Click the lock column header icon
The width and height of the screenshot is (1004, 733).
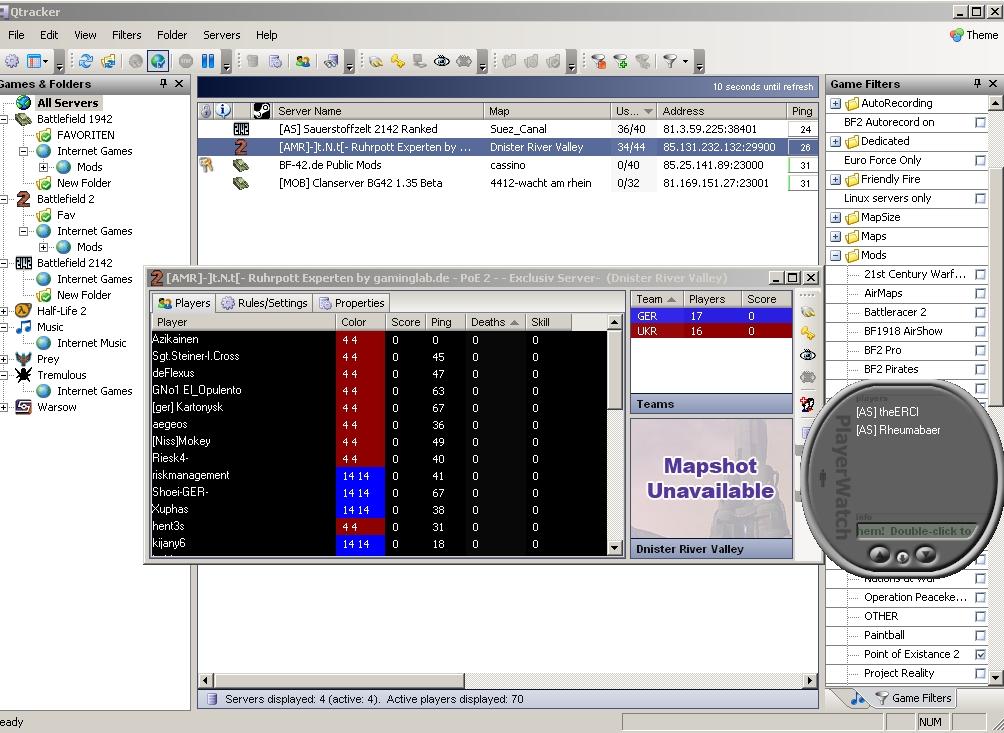pos(206,111)
